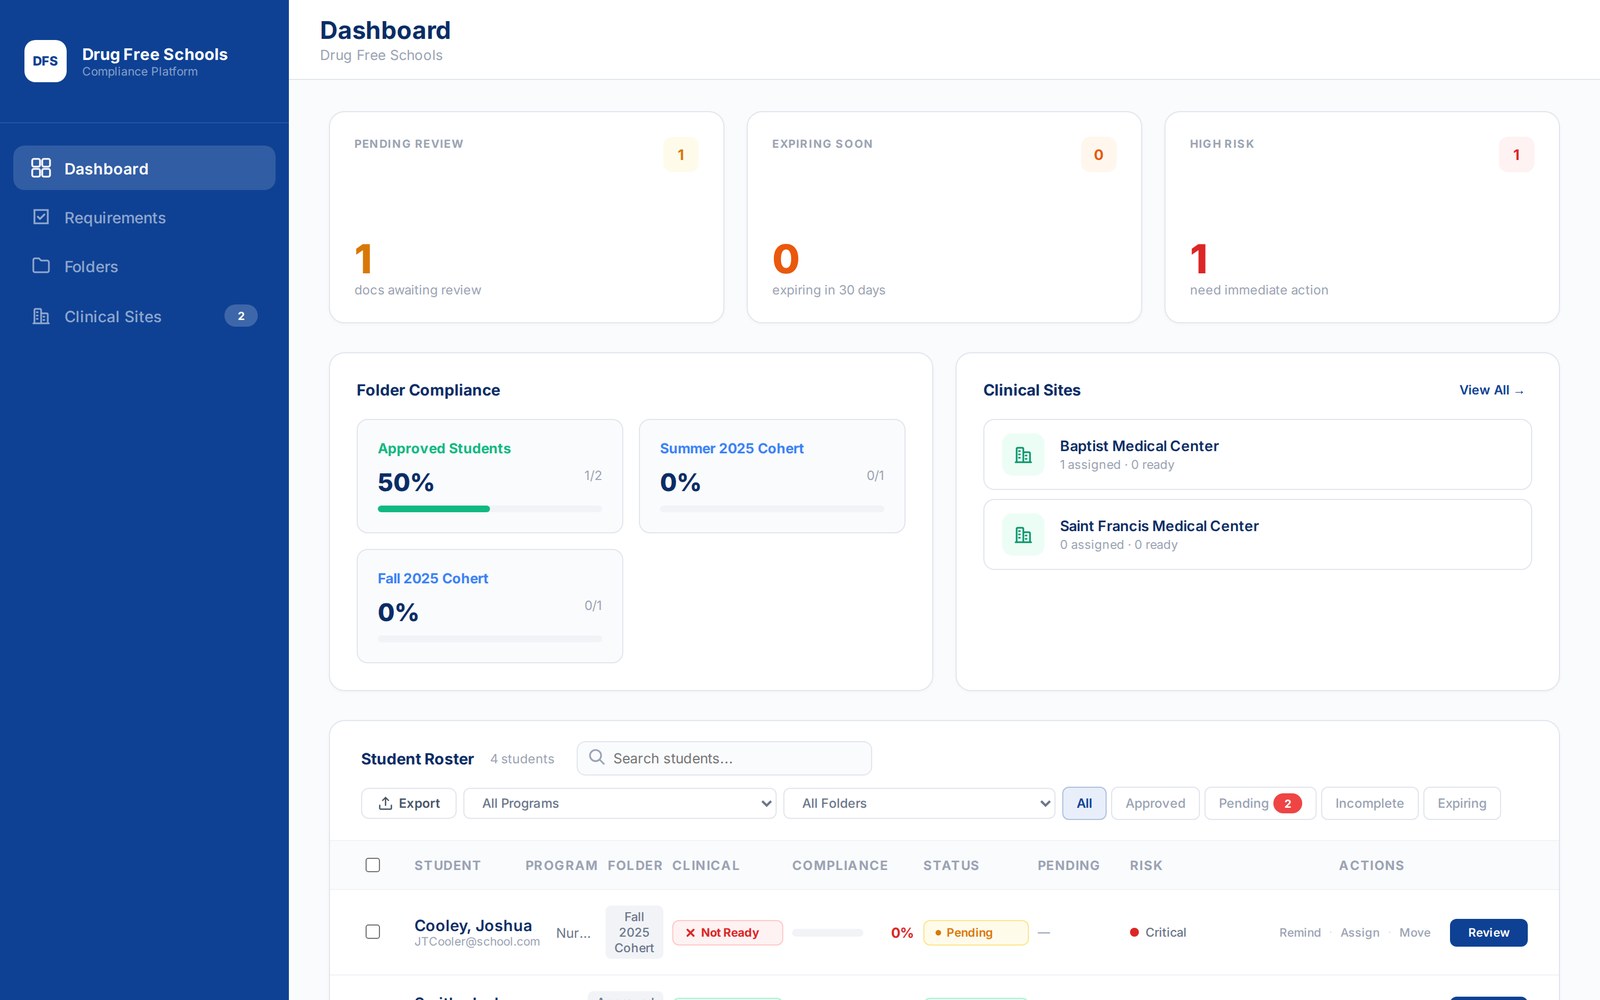Image resolution: width=1600 pixels, height=1000 pixels.
Task: Click the Search students input field
Action: [x=724, y=758]
